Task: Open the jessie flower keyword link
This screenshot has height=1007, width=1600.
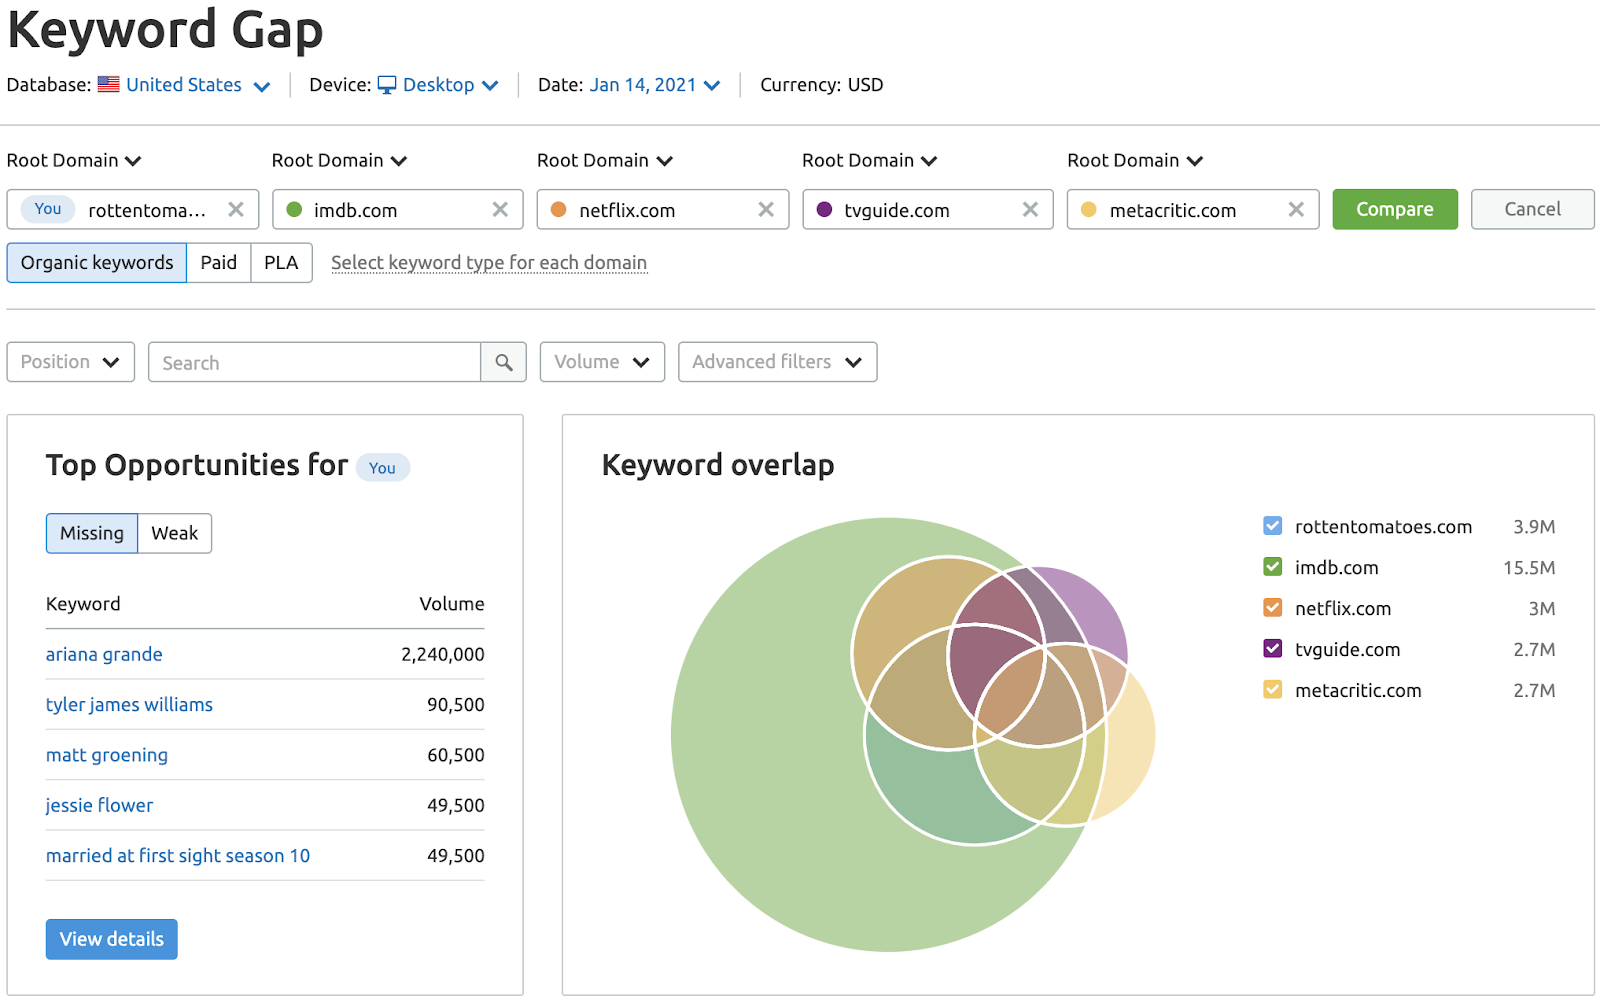Action: pyautogui.click(x=99, y=805)
